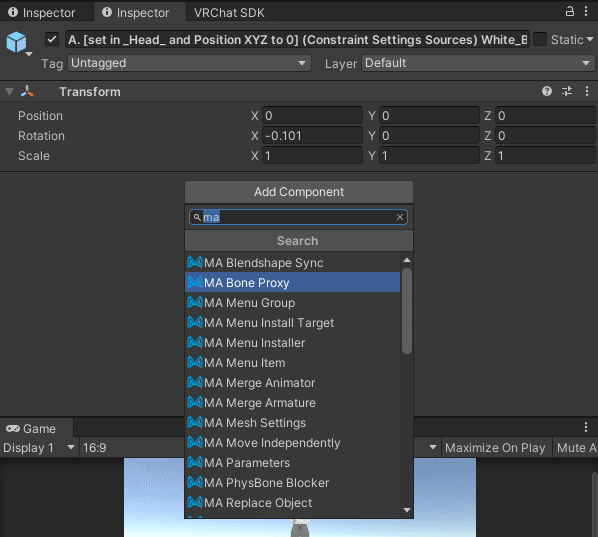Open Transform component context menu
The width and height of the screenshot is (598, 537).
point(587,91)
